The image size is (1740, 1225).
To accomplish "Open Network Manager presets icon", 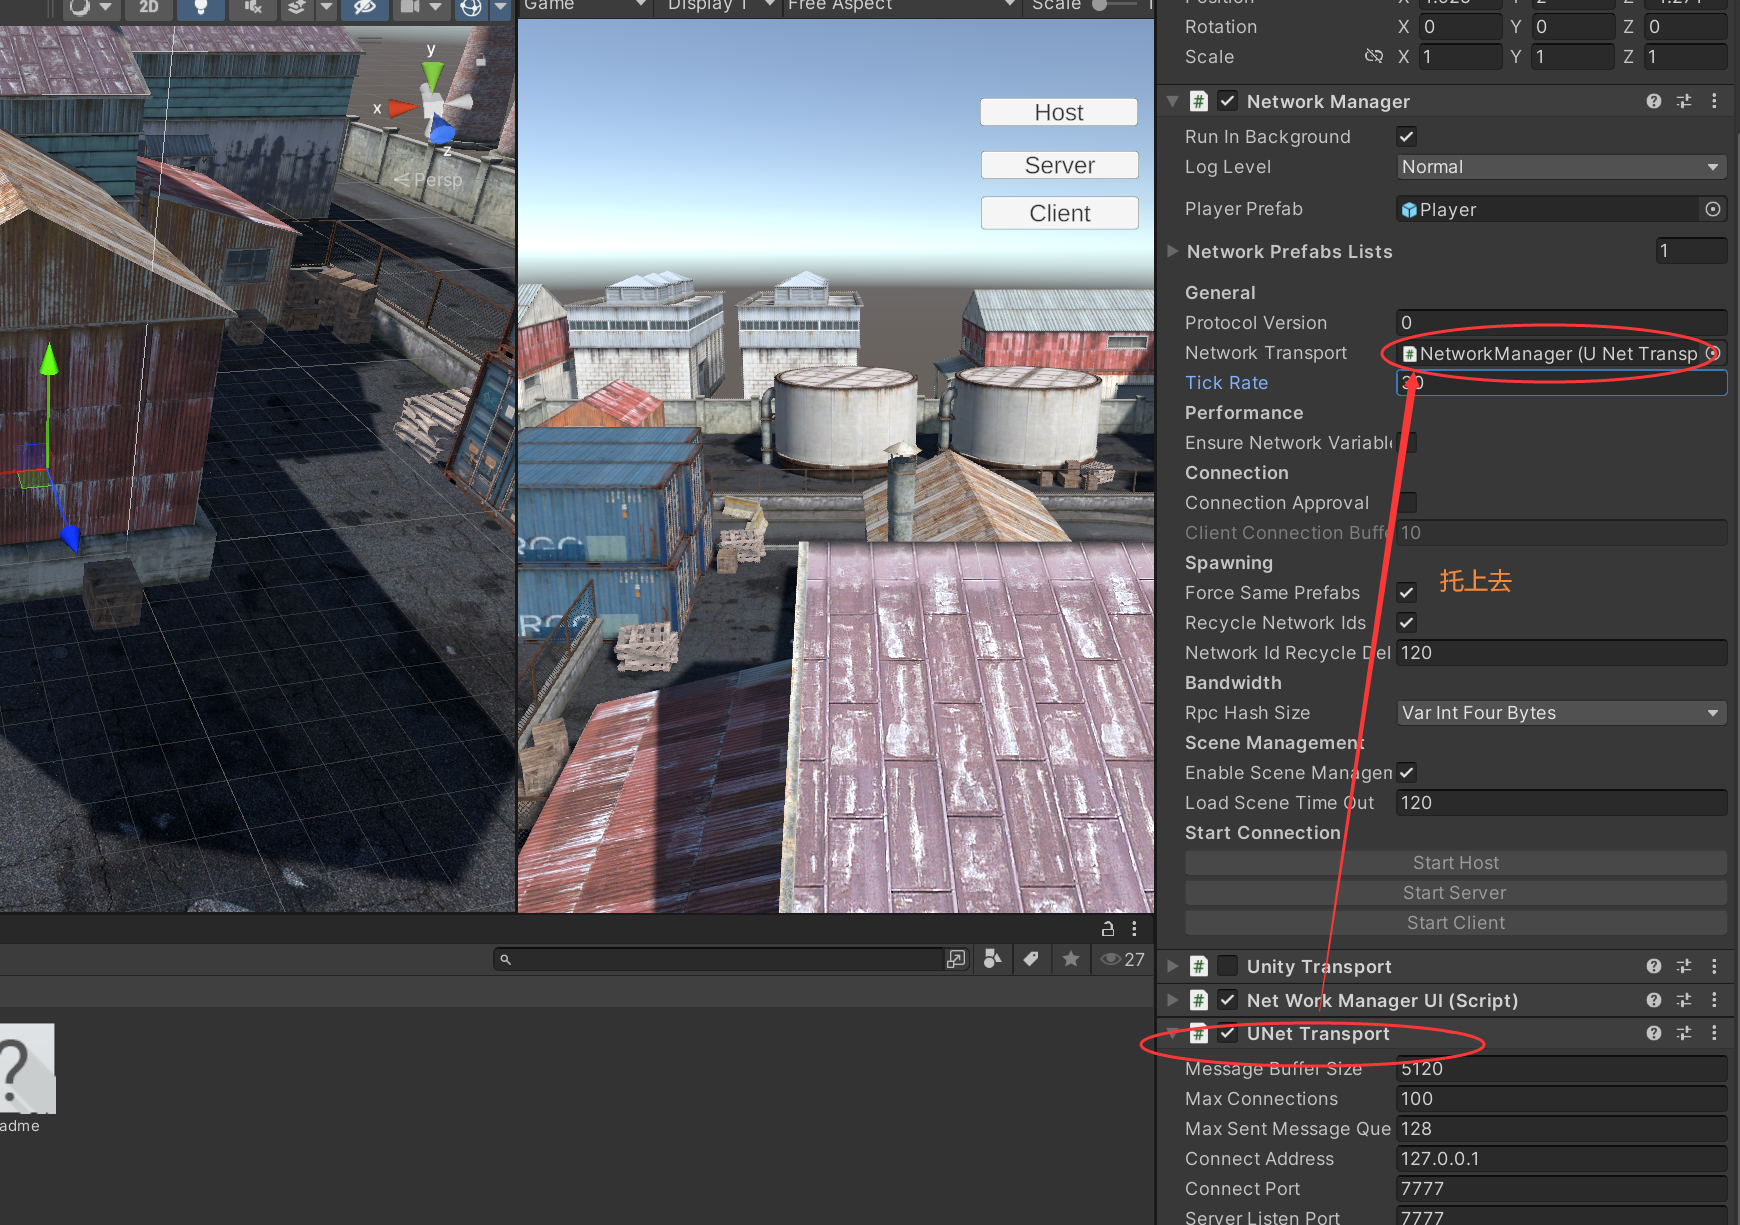I will pos(1684,101).
